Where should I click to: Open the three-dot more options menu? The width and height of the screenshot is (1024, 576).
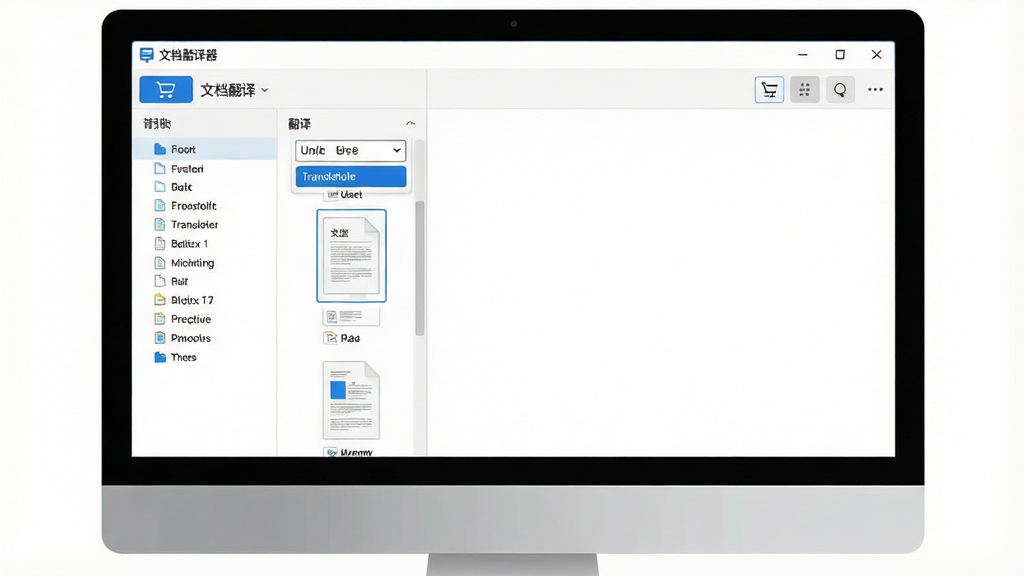[x=875, y=89]
